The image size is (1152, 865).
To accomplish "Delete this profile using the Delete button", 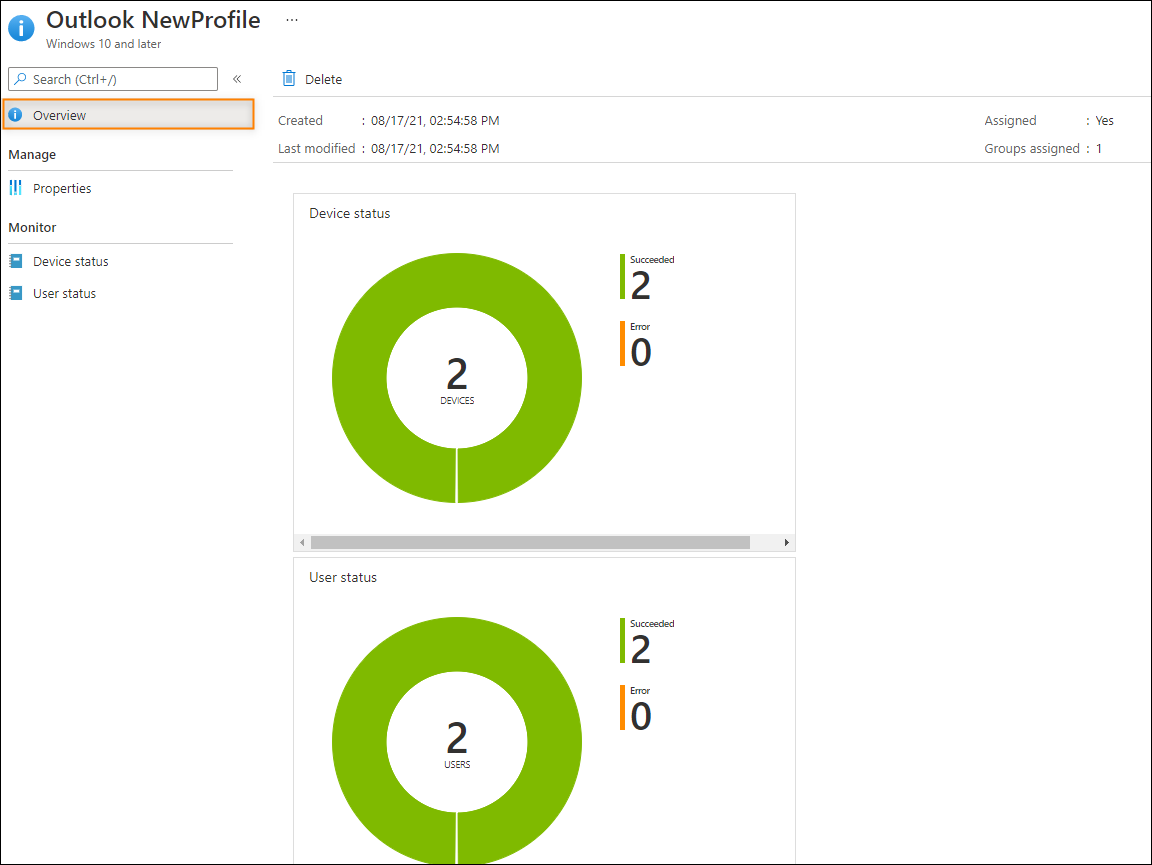I will tap(312, 79).
